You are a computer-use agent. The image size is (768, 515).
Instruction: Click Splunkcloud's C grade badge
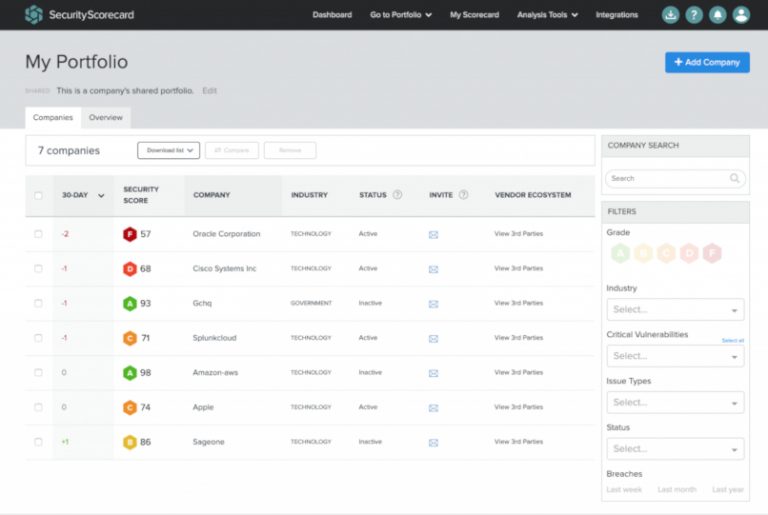point(130,338)
